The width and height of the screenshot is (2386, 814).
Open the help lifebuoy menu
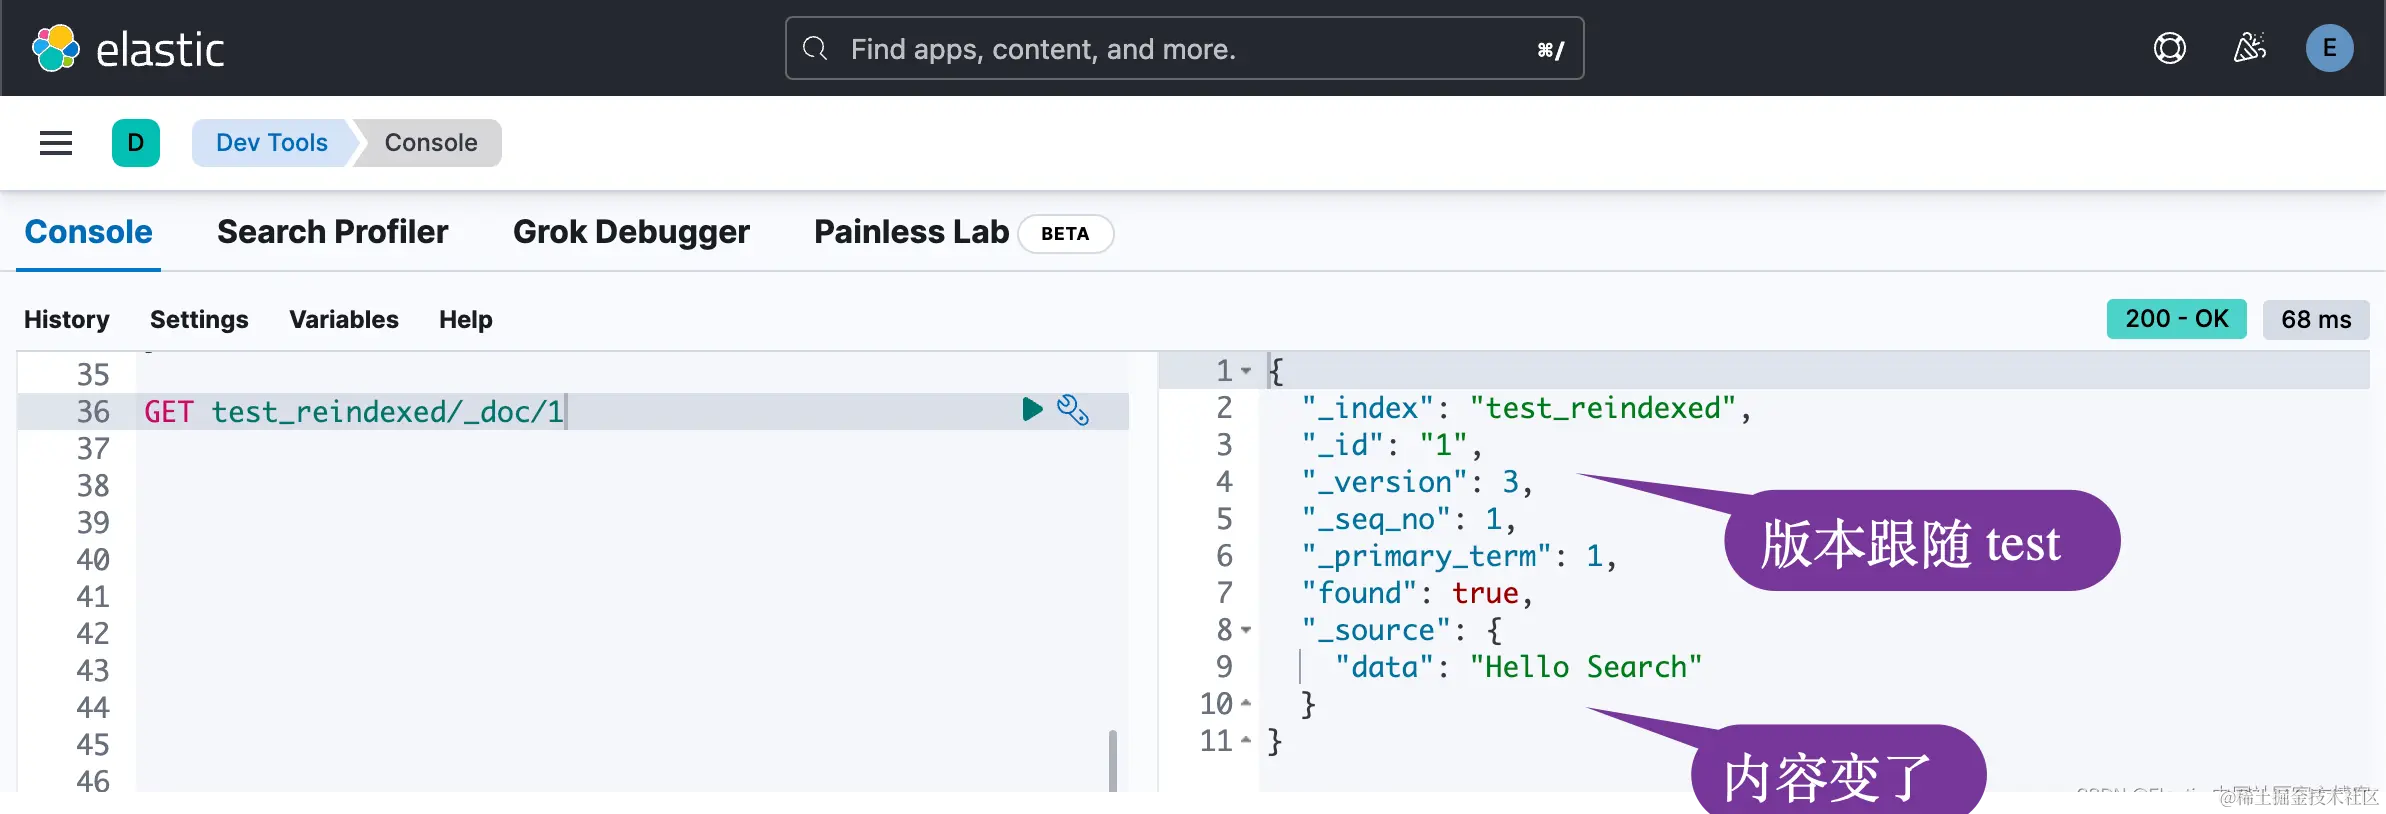[x=2169, y=48]
